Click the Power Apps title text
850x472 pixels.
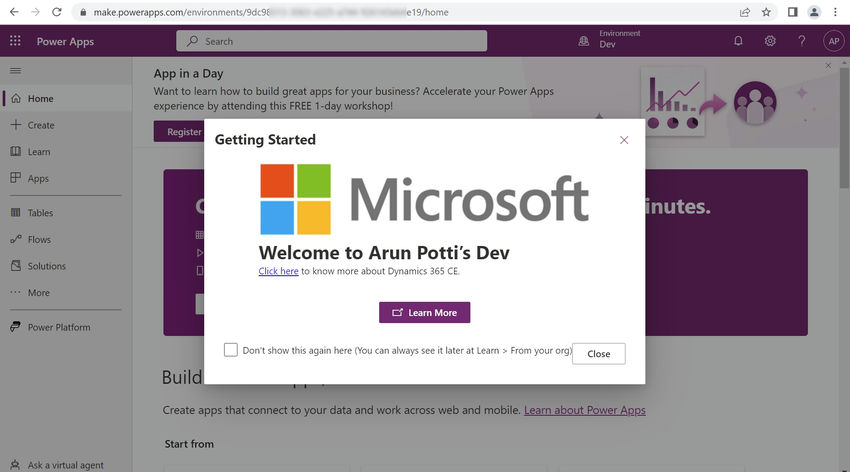(x=65, y=42)
